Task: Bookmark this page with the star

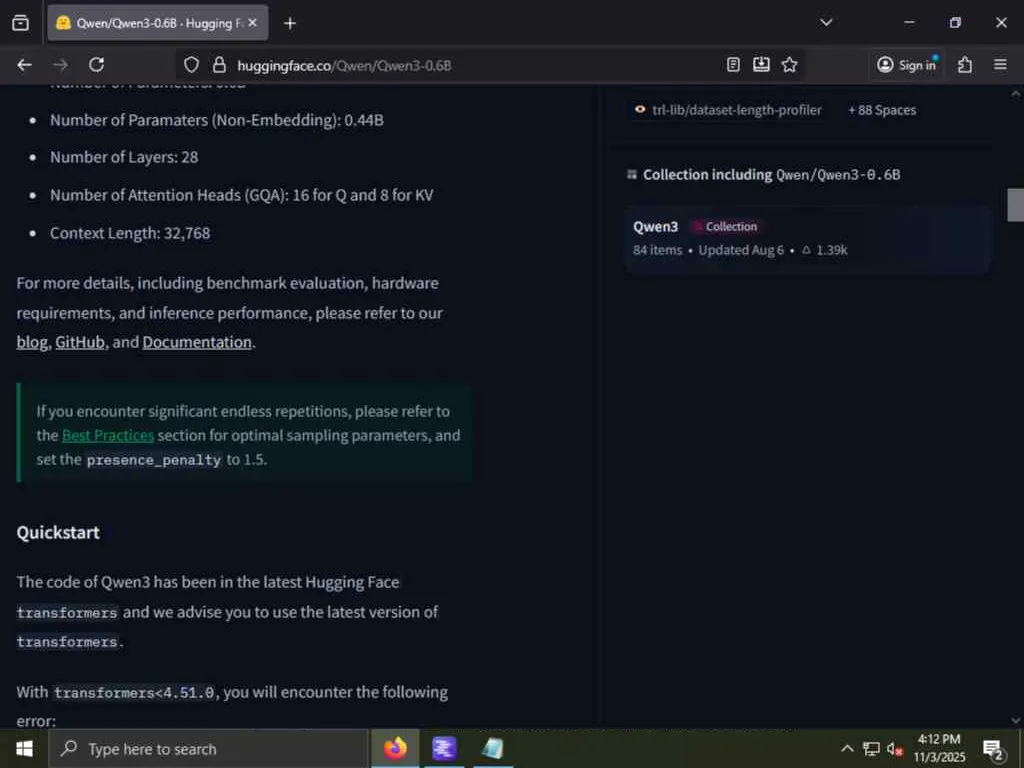Action: tap(790, 65)
